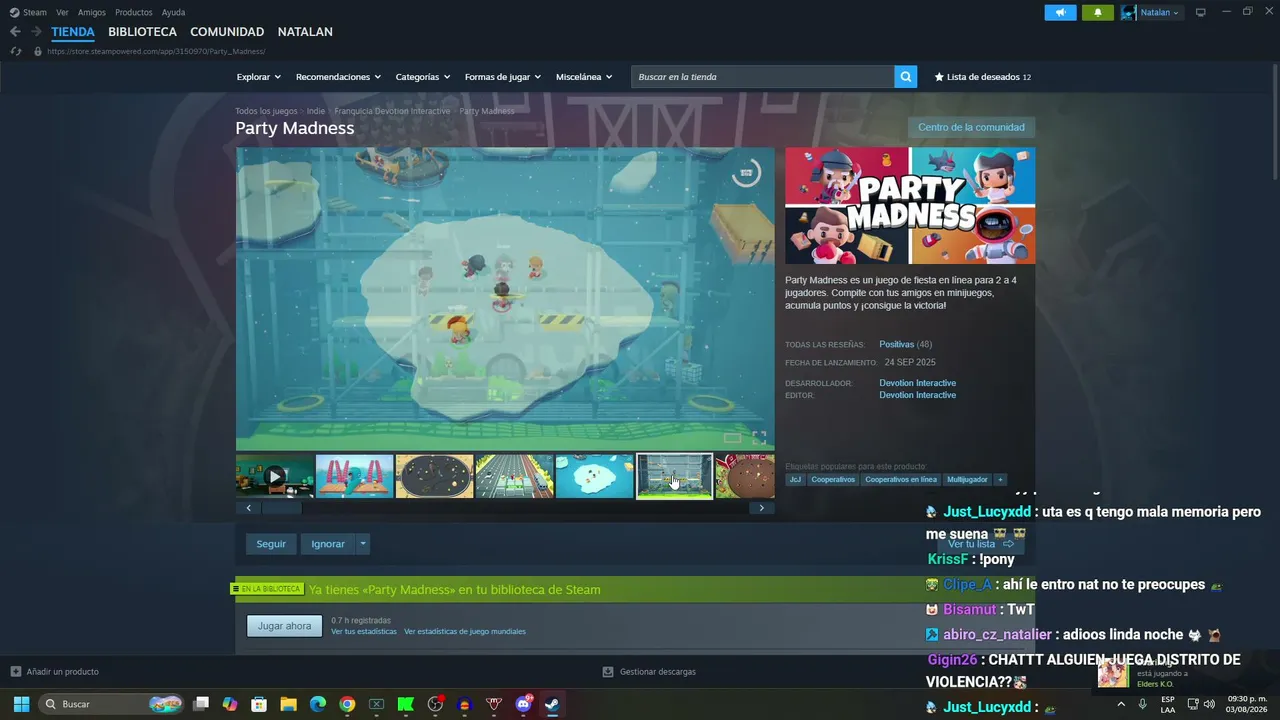
Task: Click Jugar ahora button
Action: click(285, 626)
